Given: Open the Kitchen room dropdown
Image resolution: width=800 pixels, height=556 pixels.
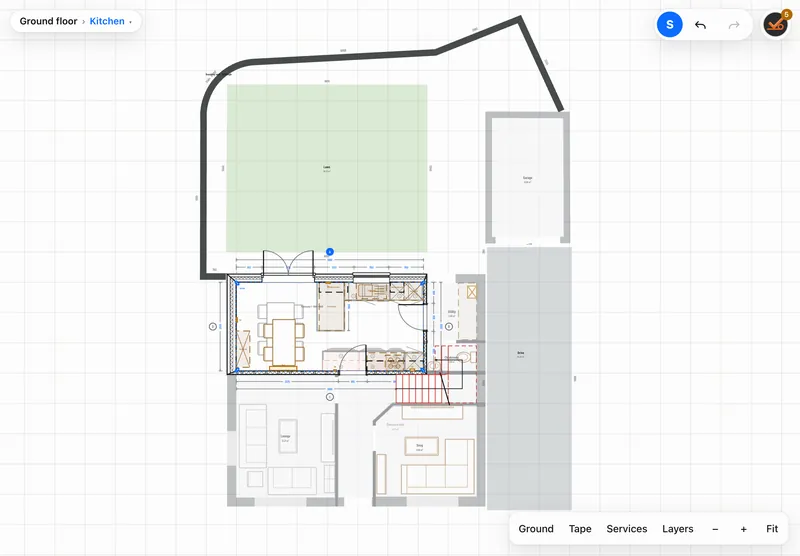Looking at the screenshot, I should (111, 21).
